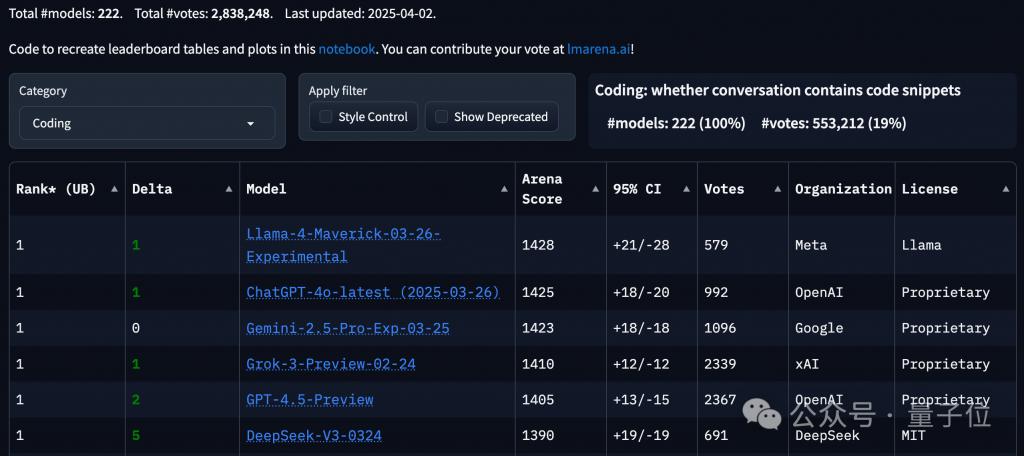1024x456 pixels.
Task: Enable the Show Deprecated checkbox
Action: [x=441, y=117]
